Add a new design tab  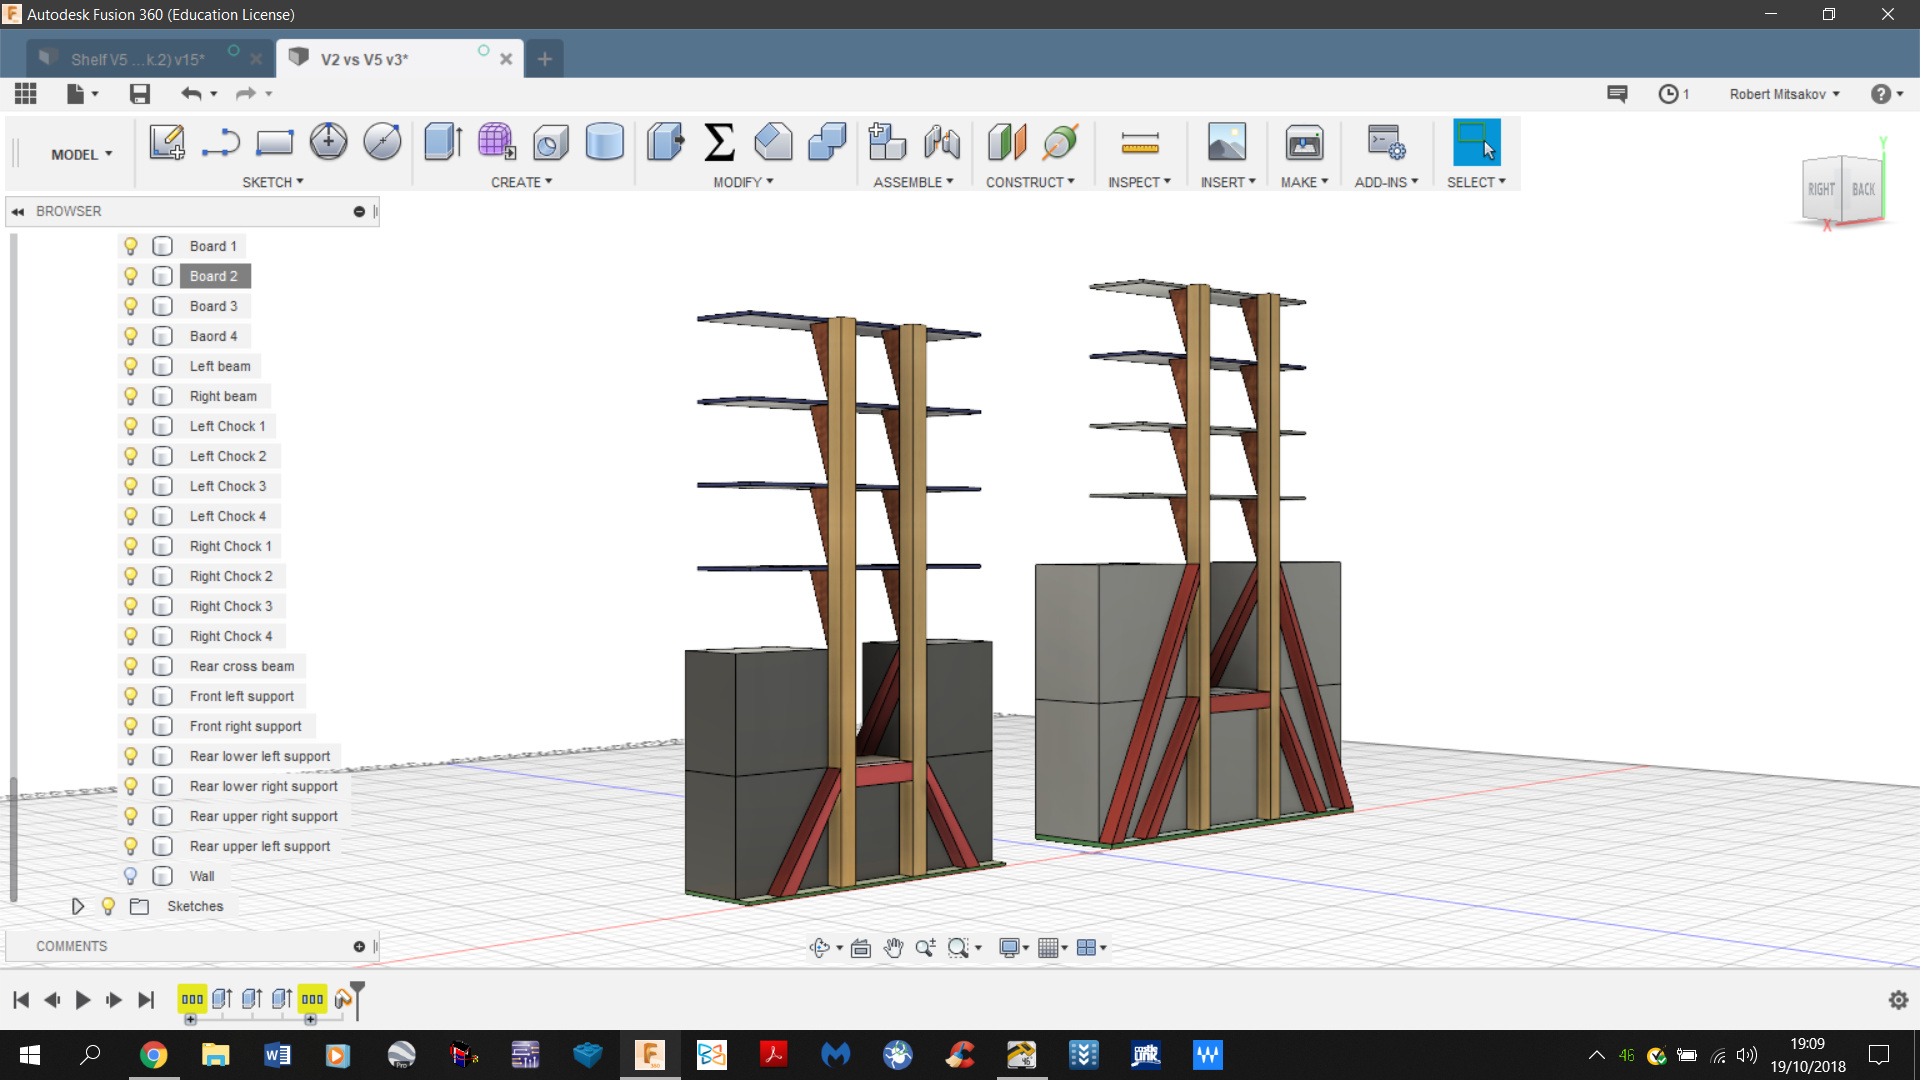[x=544, y=59]
